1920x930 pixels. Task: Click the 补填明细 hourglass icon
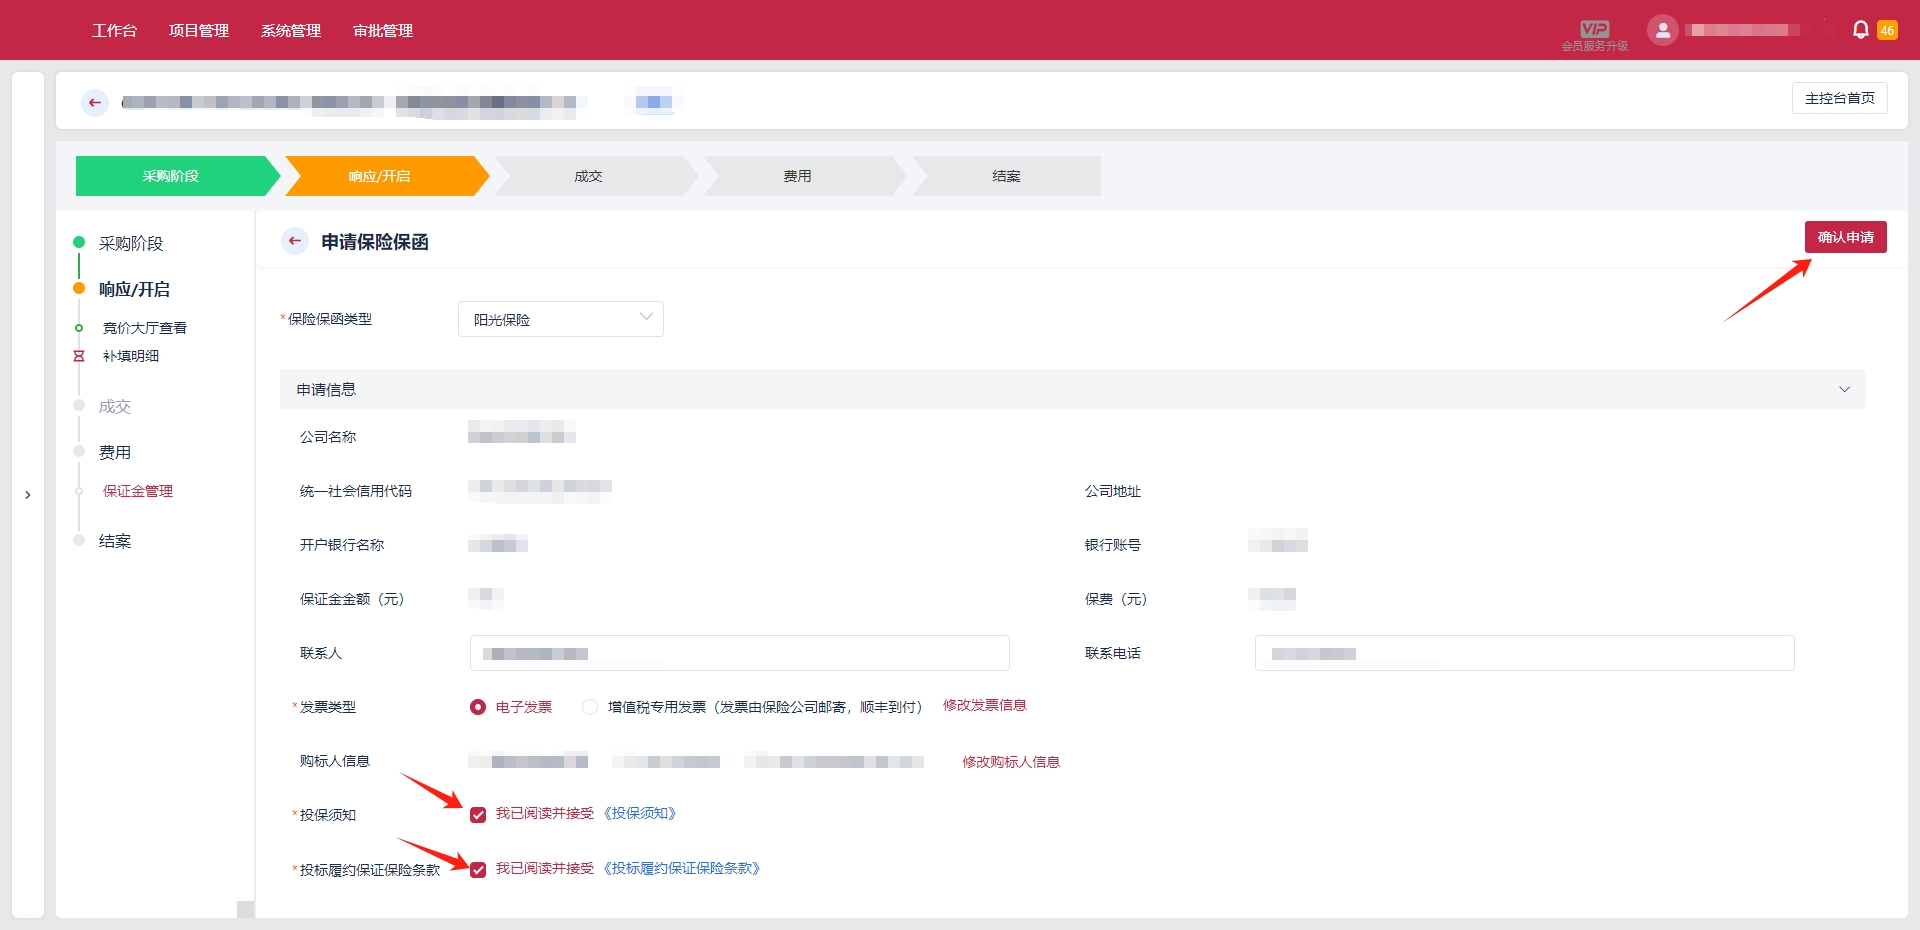tap(79, 356)
